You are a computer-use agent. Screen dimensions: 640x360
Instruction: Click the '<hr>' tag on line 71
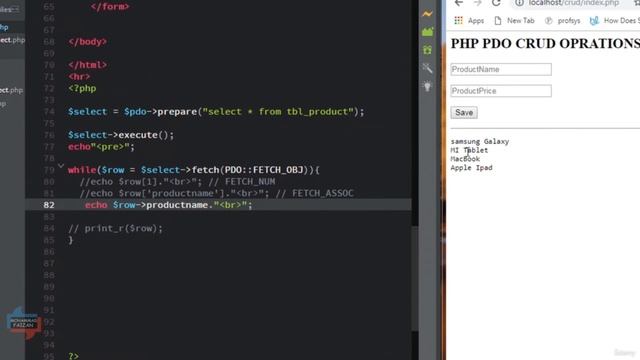(79, 76)
